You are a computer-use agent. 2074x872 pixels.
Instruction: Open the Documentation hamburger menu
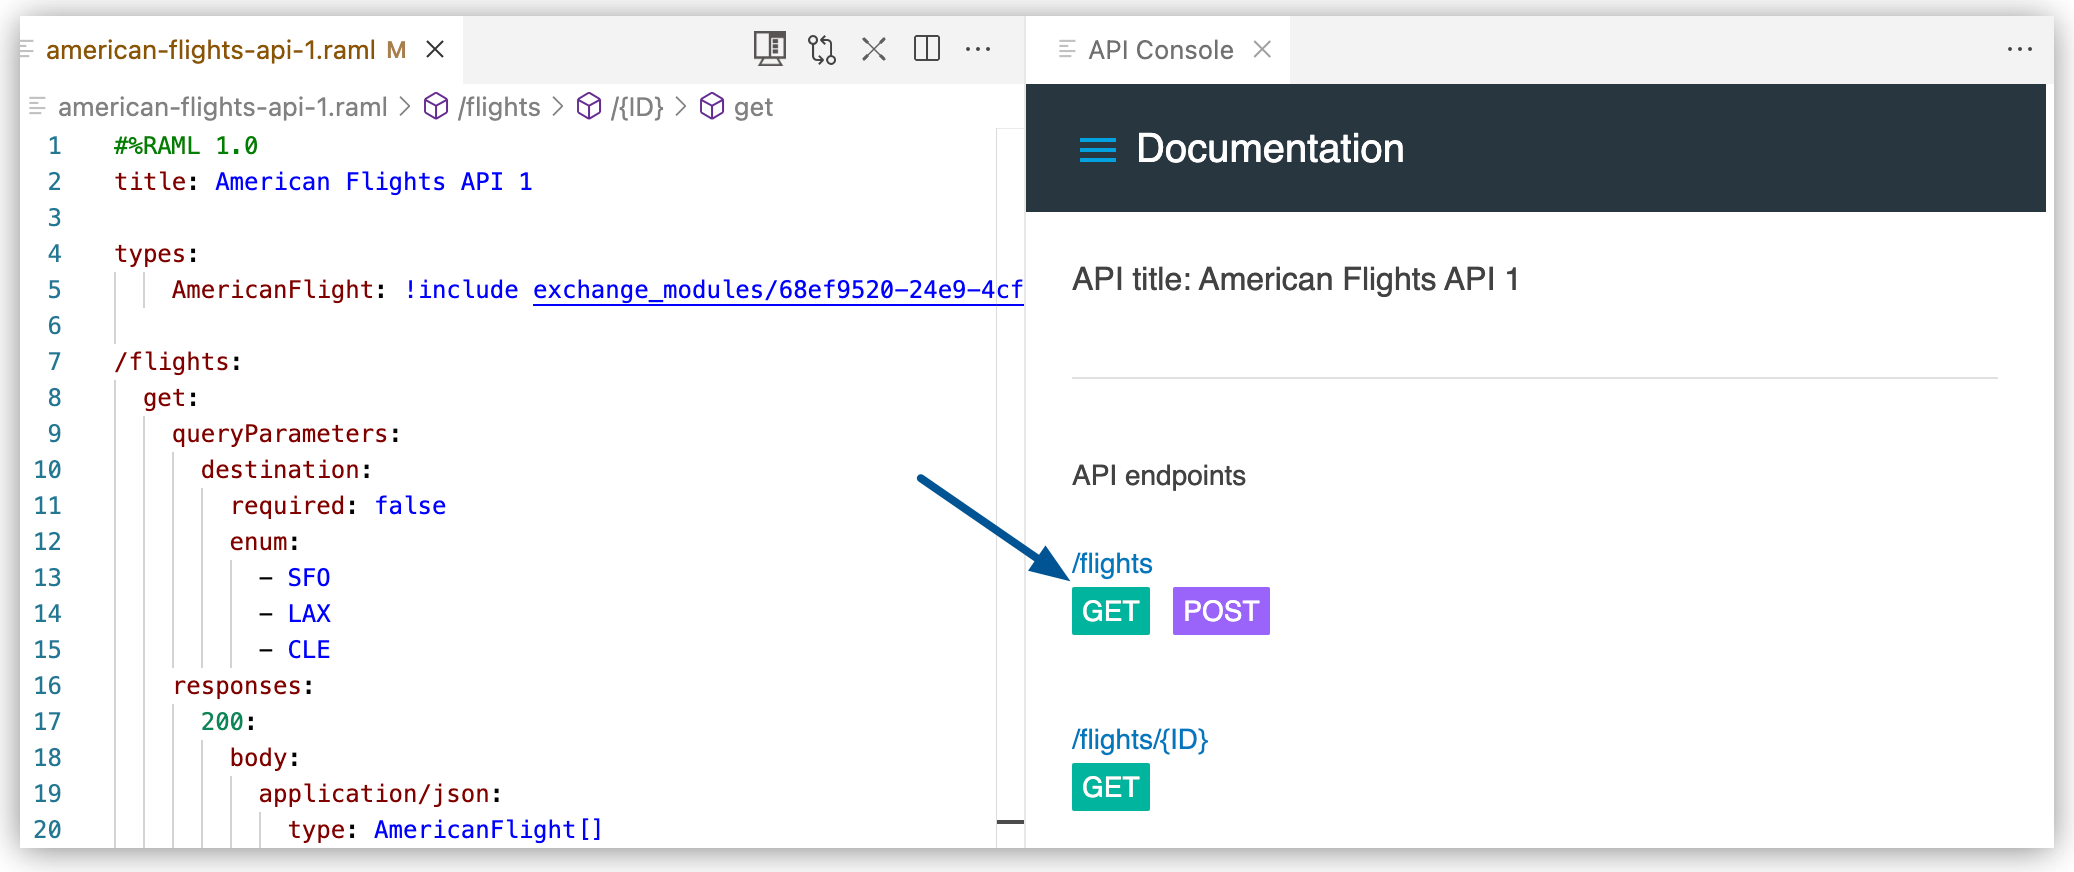1098,150
